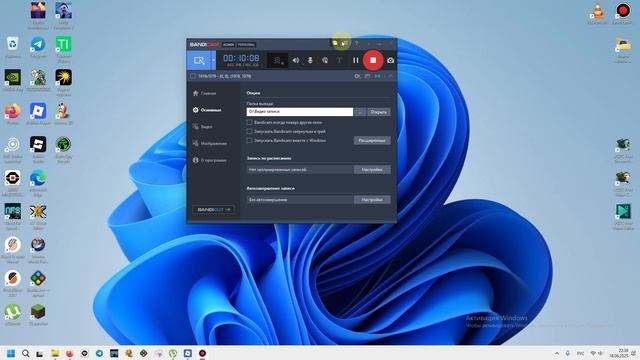Viewport: 640px width, 360px height.
Task: Select the screen recording mode button
Action: pos(199,60)
